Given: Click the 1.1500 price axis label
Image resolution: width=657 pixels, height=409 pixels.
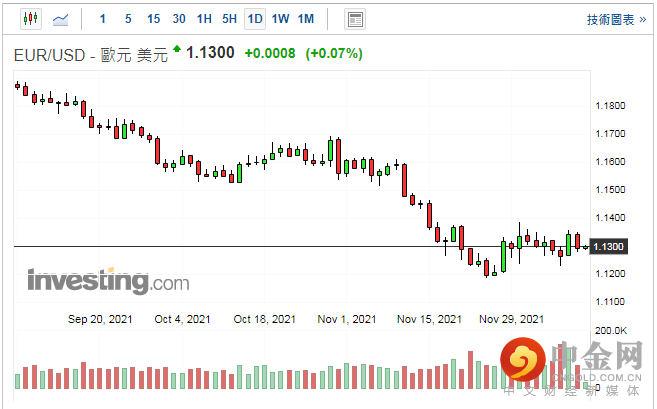Looking at the screenshot, I should coord(610,190).
